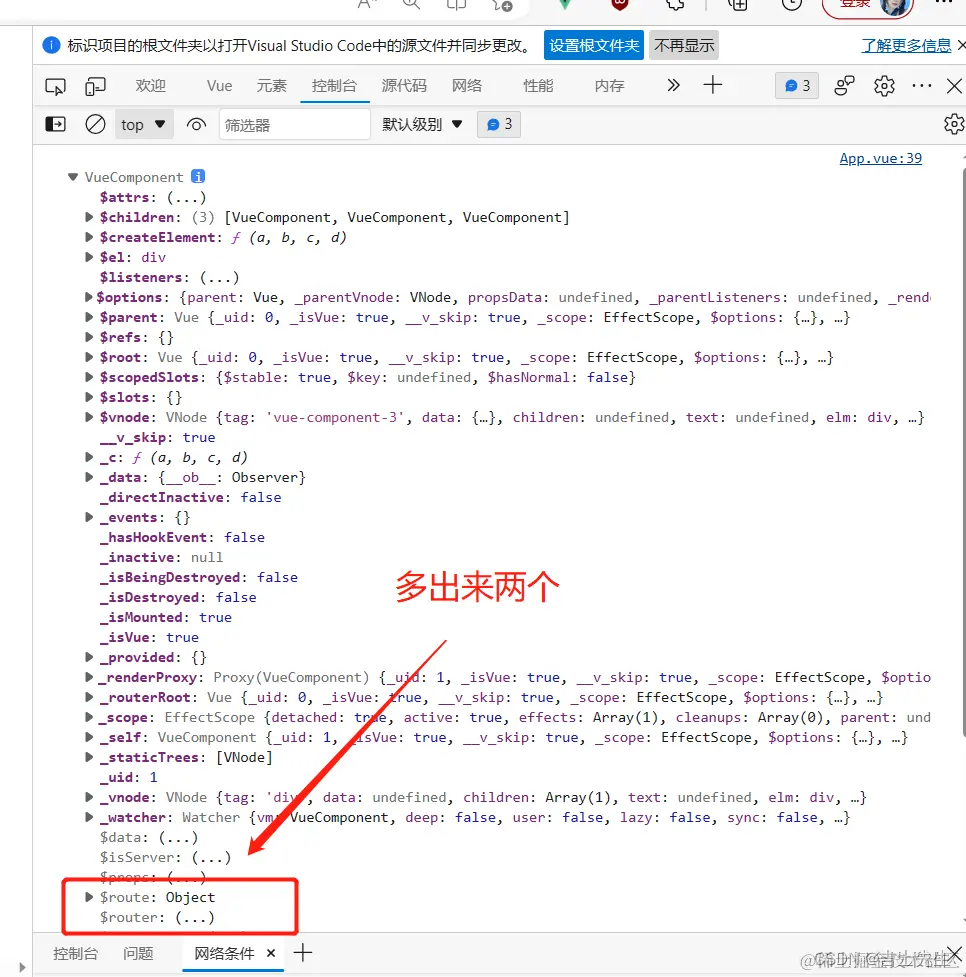Click the 3 messages badge in console toolbar
Image resolution: width=966 pixels, height=977 pixels.
tap(499, 125)
